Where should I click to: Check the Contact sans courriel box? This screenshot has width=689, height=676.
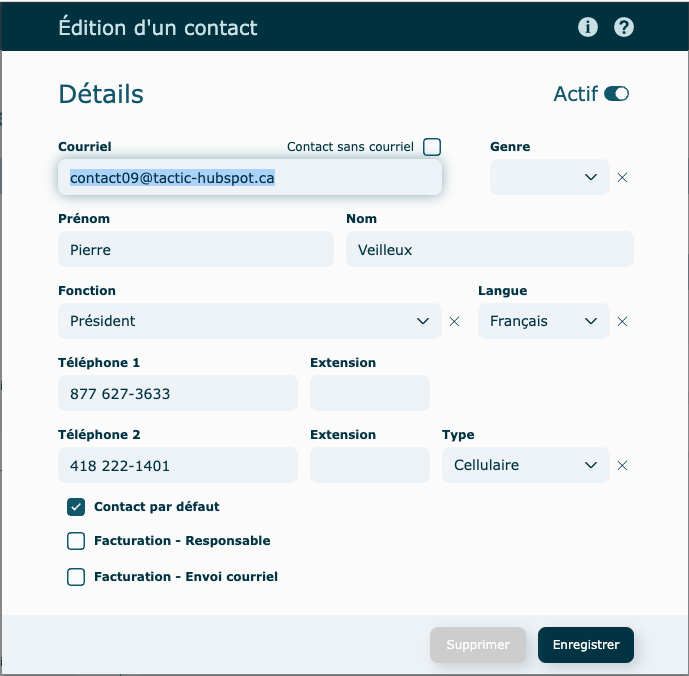(432, 147)
